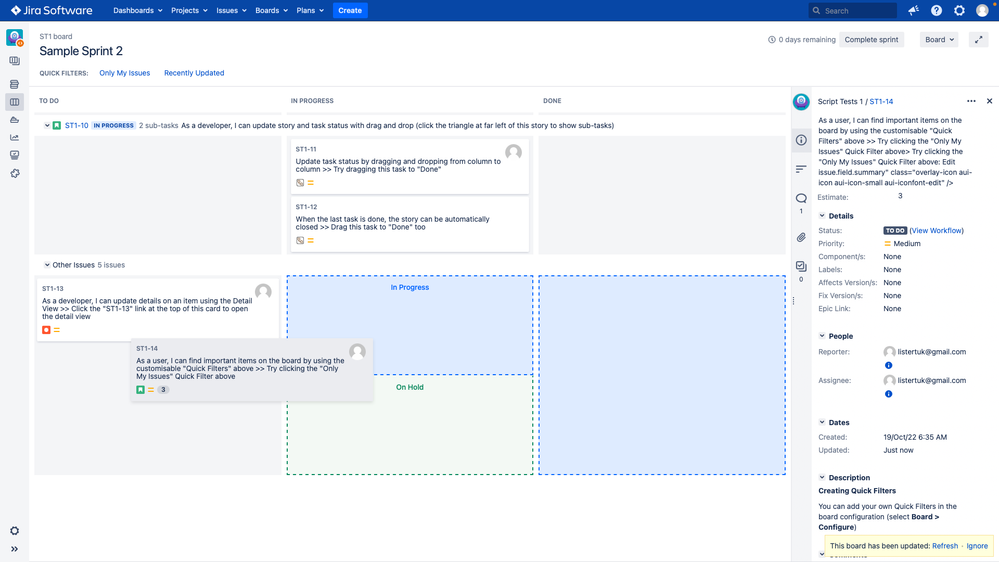Expand the sidebar with double chevron
The width and height of the screenshot is (999, 562).
pos(14,549)
